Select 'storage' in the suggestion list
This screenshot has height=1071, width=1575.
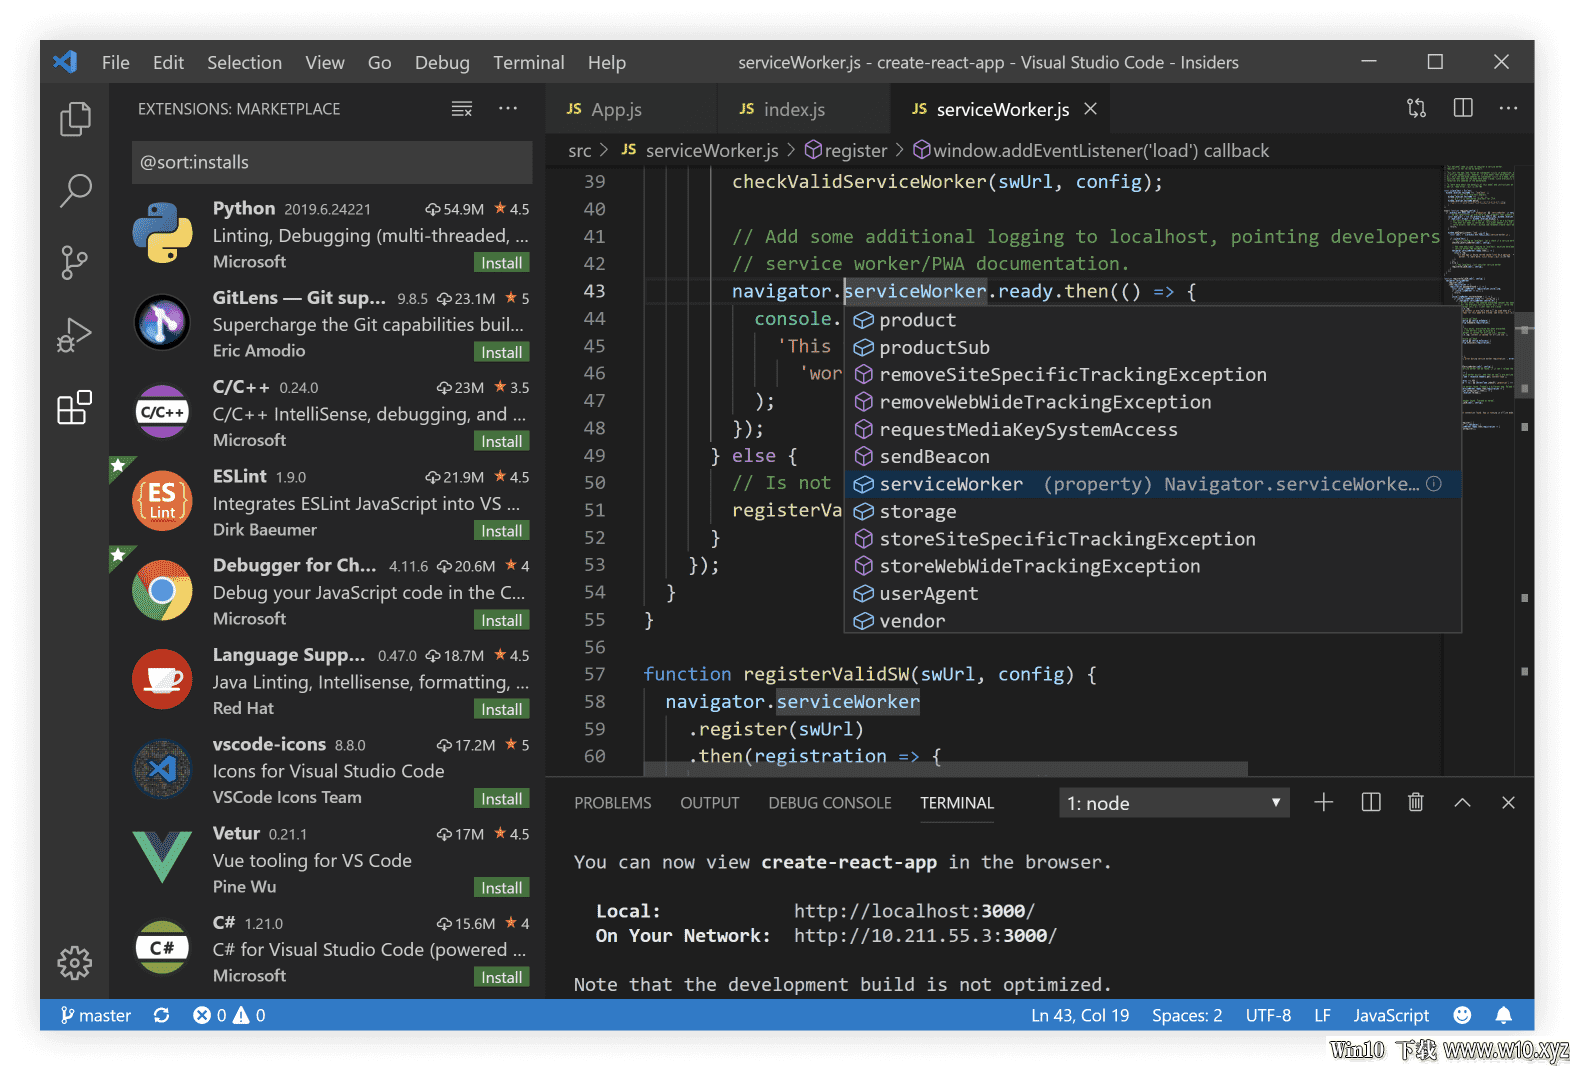coord(1152,512)
